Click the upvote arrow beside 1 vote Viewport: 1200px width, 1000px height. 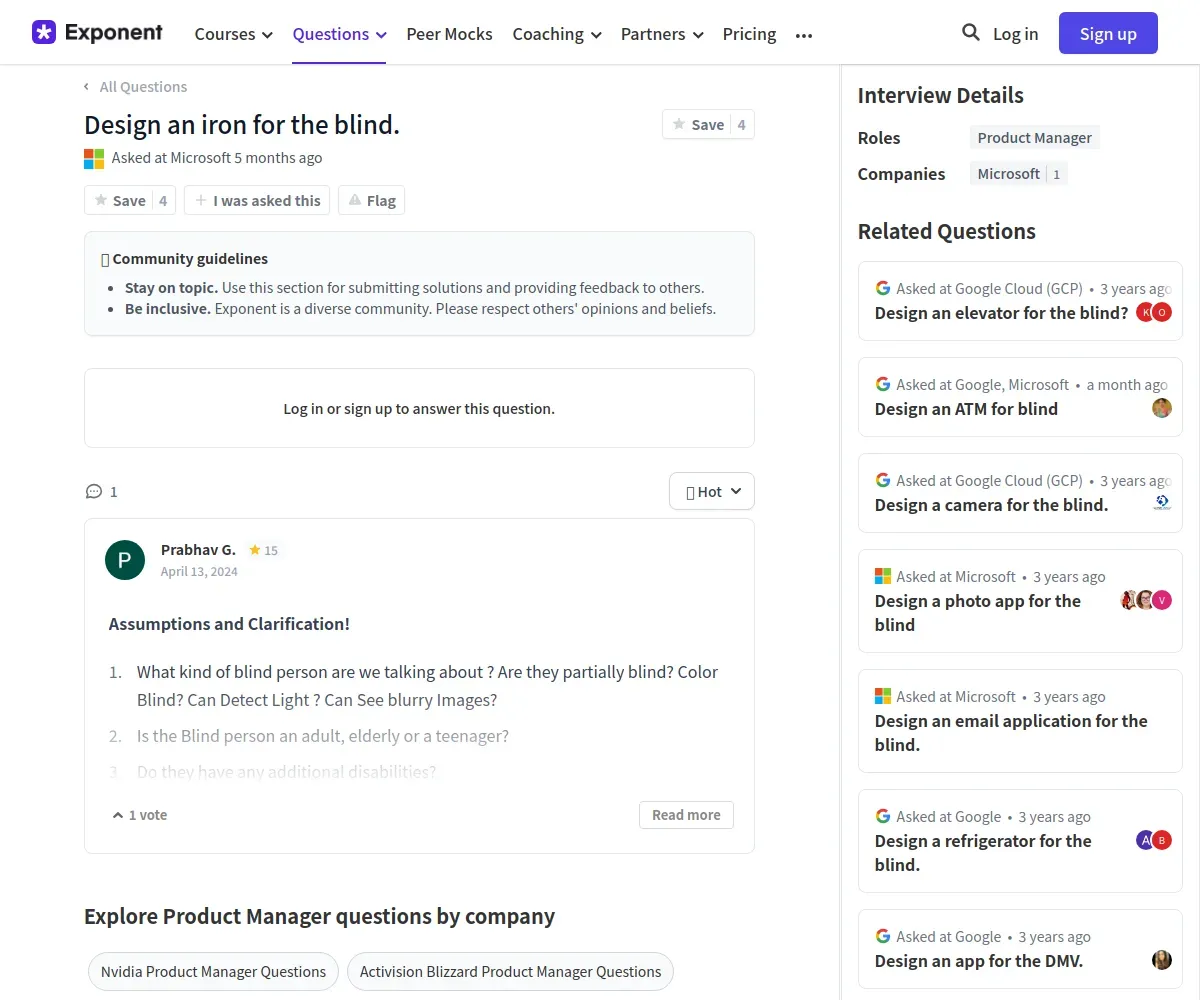(118, 815)
